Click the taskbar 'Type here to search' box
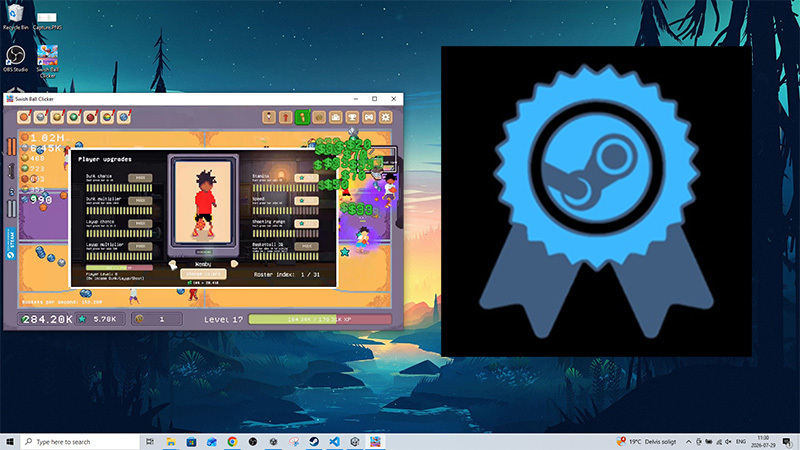Viewport: 800px width, 450px height. coord(80,442)
